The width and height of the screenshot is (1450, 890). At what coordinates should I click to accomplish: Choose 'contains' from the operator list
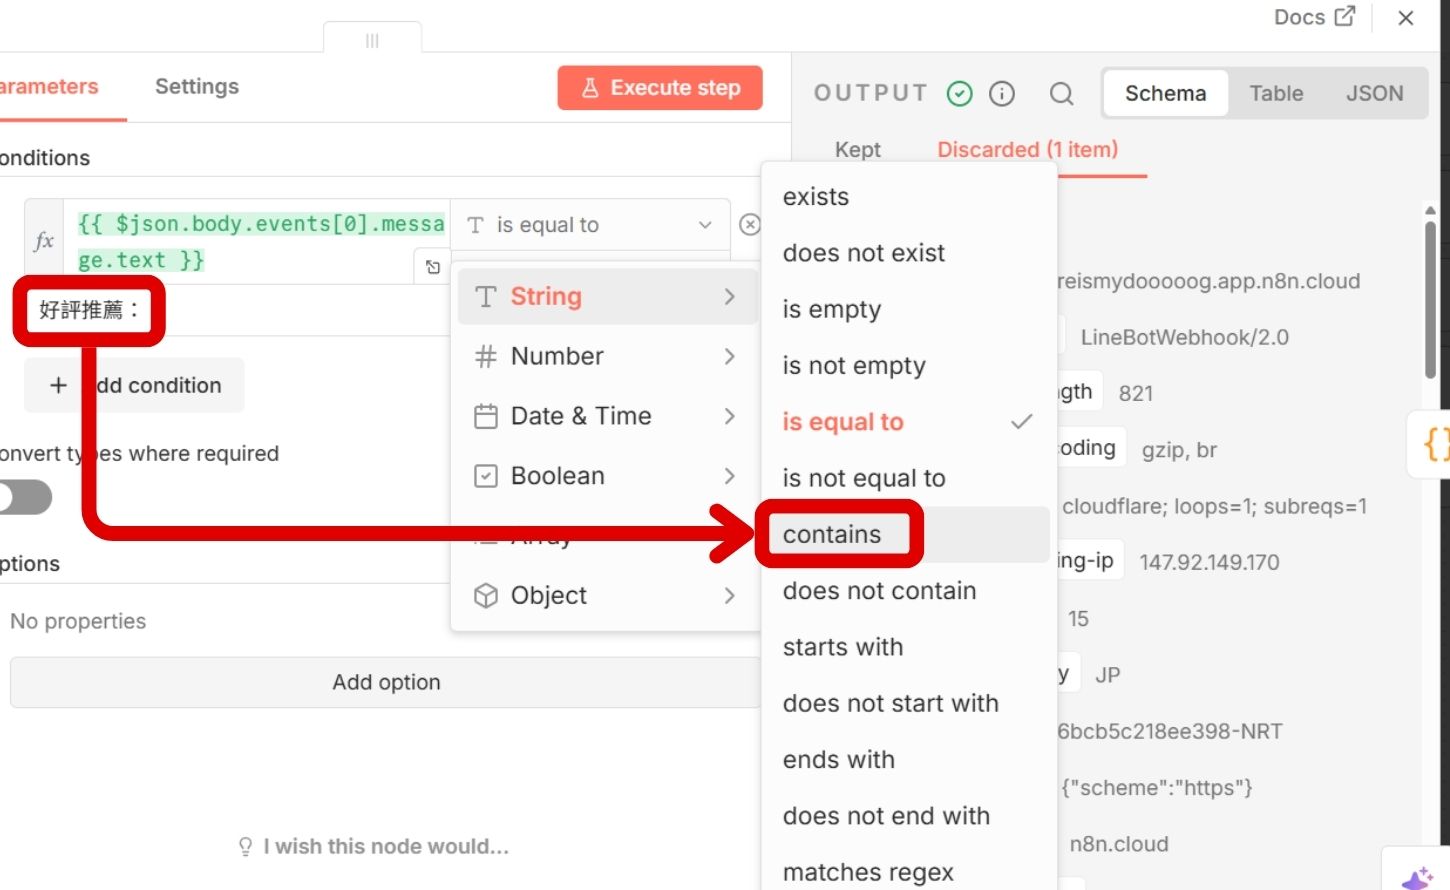833,535
